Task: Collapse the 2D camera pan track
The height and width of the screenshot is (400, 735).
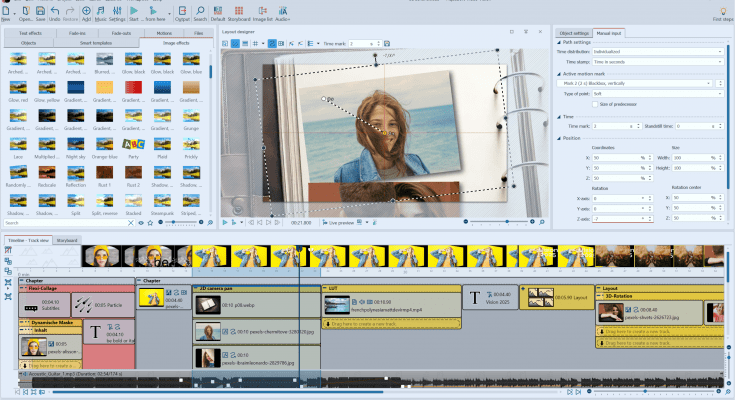Action: 196,288
